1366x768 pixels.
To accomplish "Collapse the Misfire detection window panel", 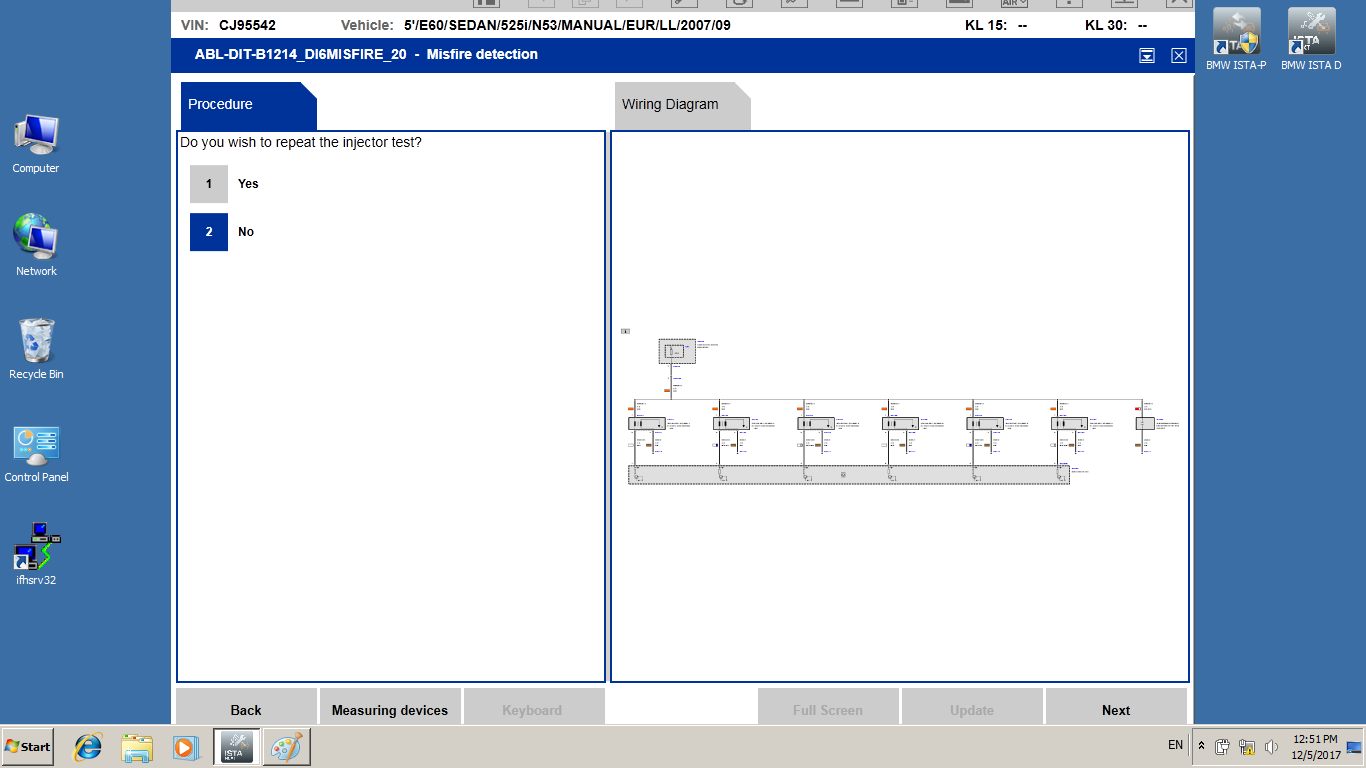I will pyautogui.click(x=1147, y=56).
